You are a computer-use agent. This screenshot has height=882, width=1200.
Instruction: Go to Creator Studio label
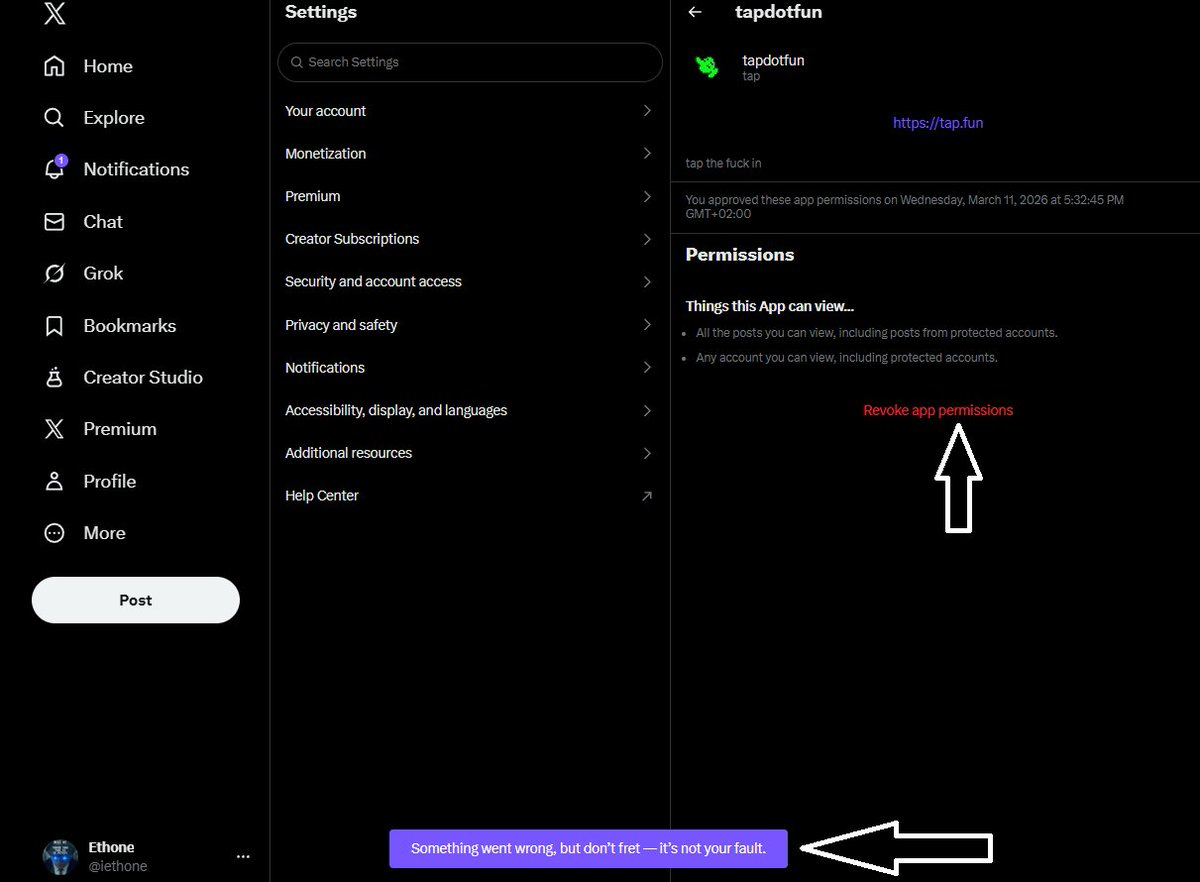click(x=143, y=377)
